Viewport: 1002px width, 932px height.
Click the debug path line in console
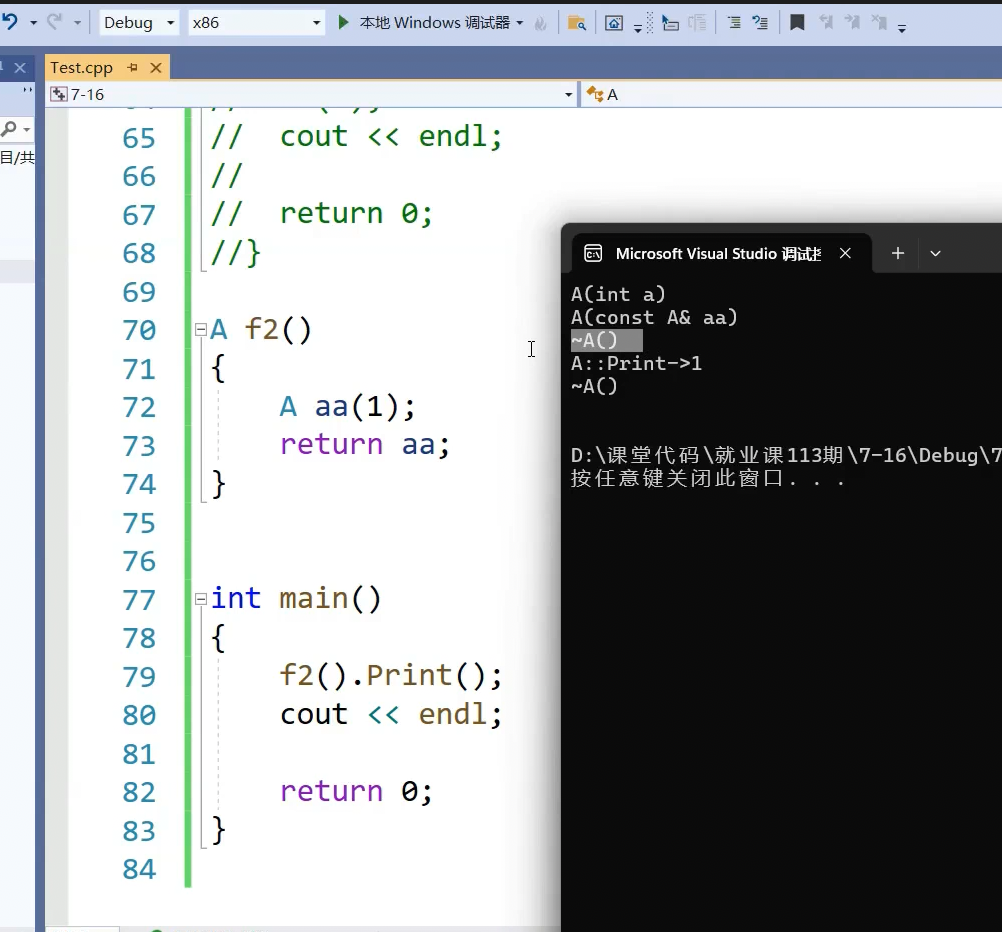[786, 456]
